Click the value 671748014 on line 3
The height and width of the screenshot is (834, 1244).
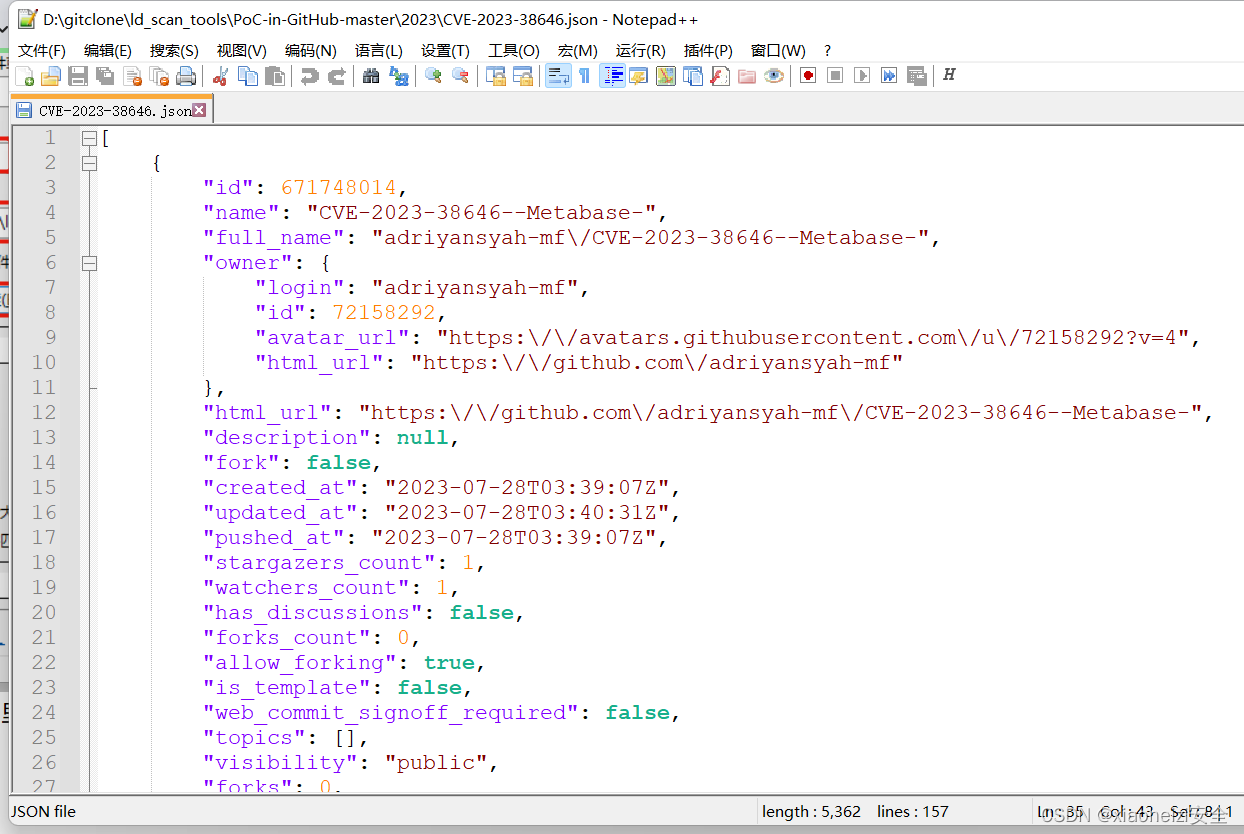point(339,188)
